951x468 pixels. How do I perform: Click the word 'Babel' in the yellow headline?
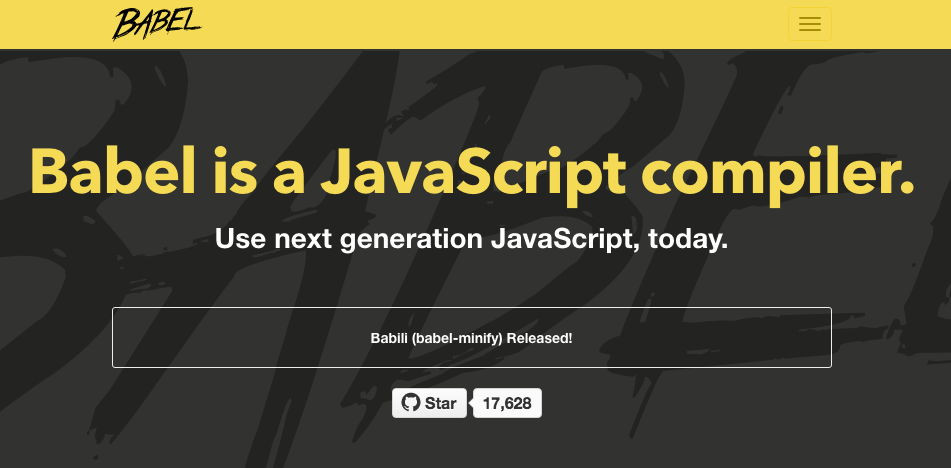pyautogui.click(x=113, y=172)
